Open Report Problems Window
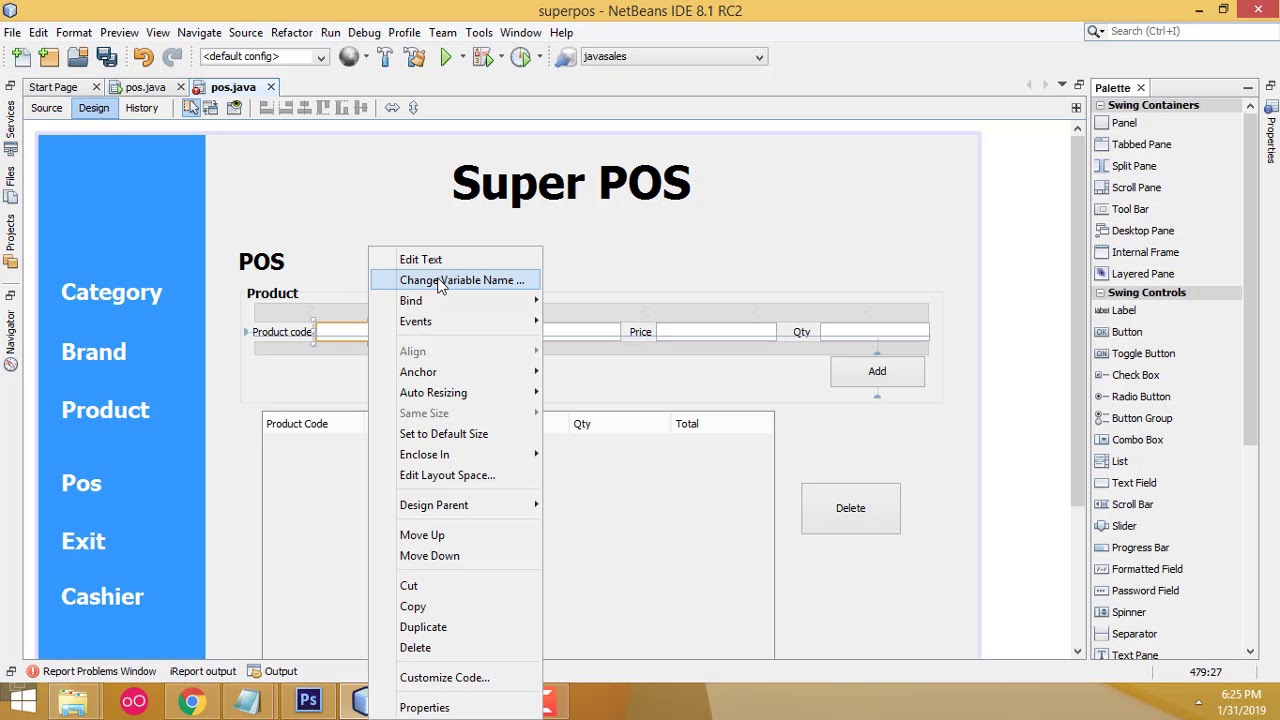The height and width of the screenshot is (720, 1280). [91, 672]
